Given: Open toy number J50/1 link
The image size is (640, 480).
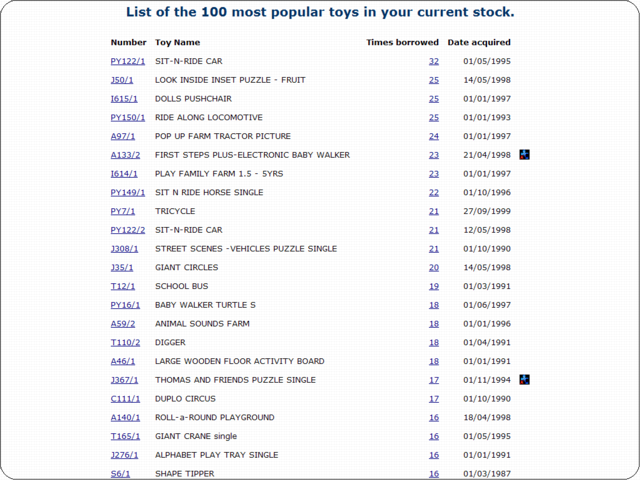Looking at the screenshot, I should click(x=122, y=80).
